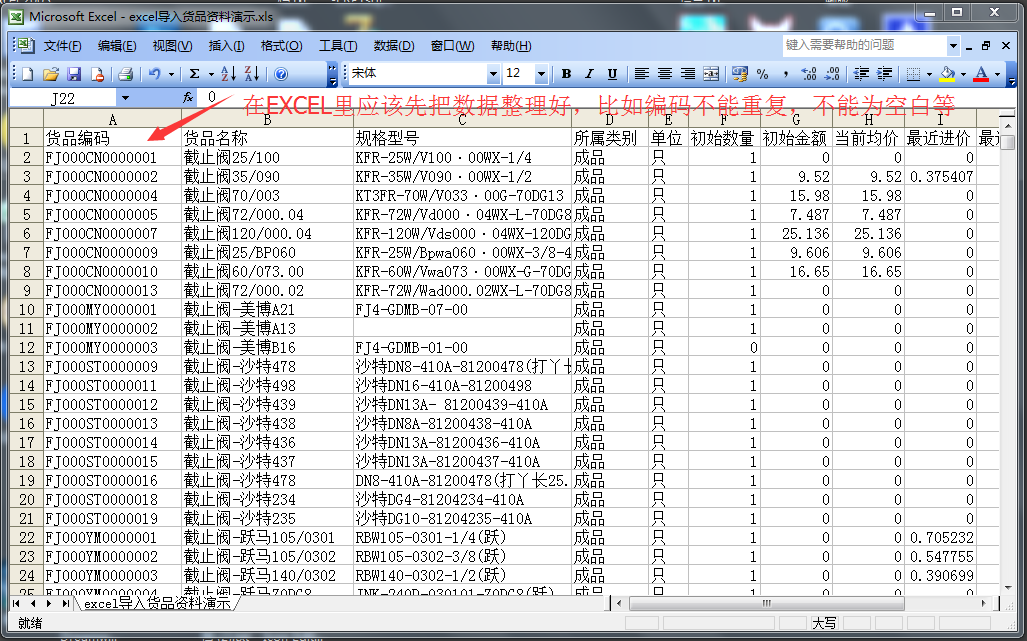The height and width of the screenshot is (641, 1027).
Task: Apply percent style with % icon
Action: [762, 74]
